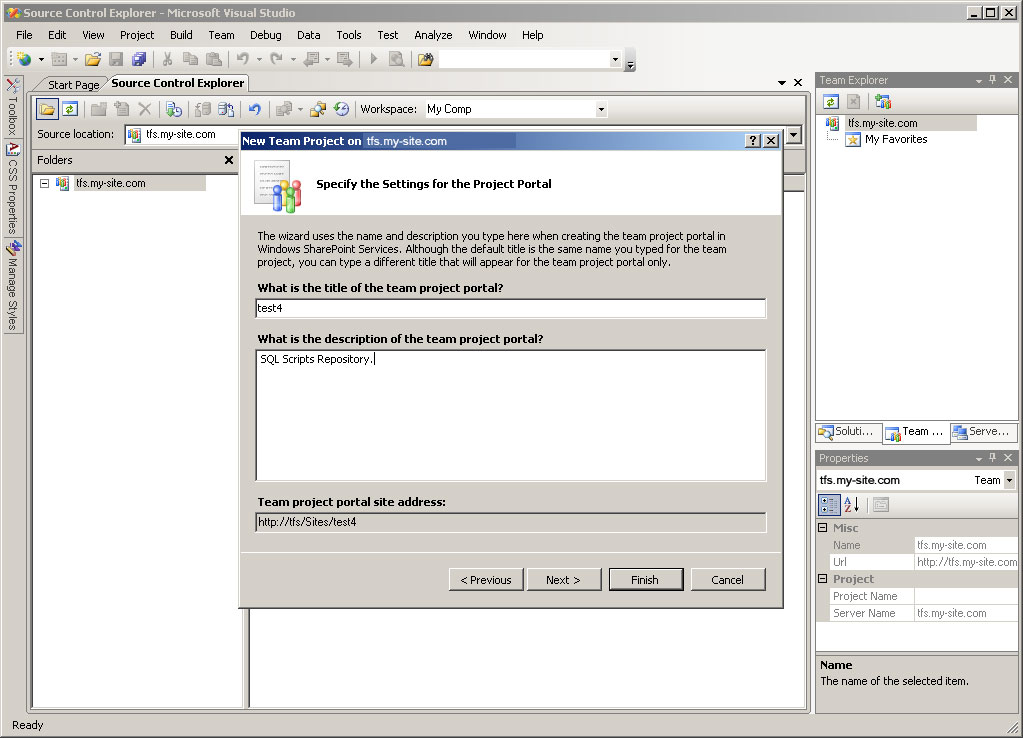Click the Paste clipboard icon
Viewport: 1023px width, 738px height.
[x=213, y=59]
